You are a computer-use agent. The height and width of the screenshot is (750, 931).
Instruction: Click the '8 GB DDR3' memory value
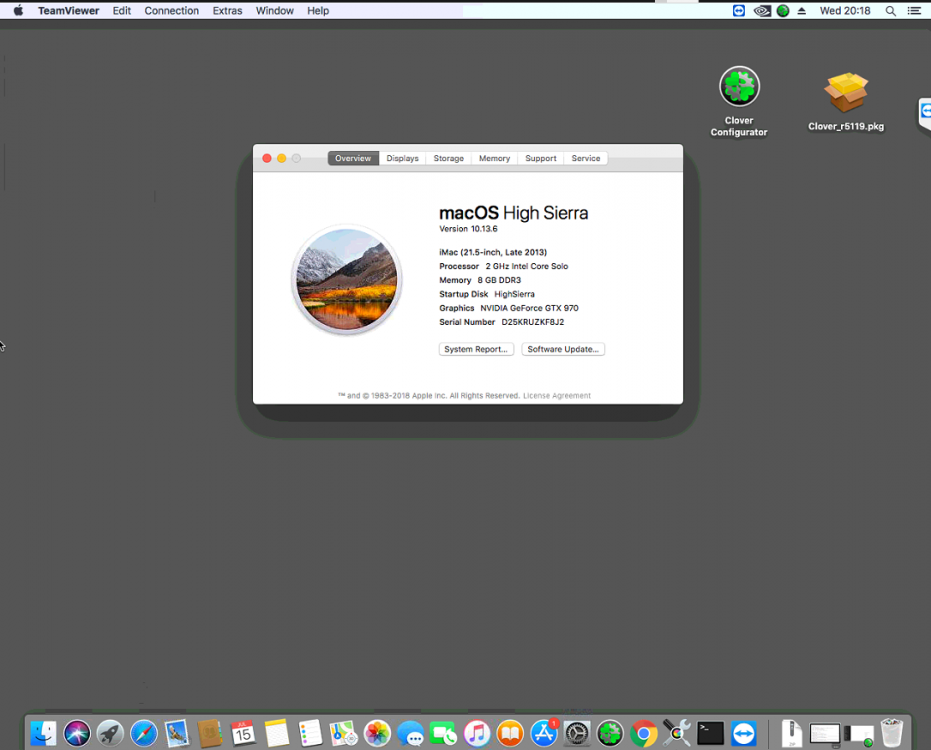tap(499, 280)
